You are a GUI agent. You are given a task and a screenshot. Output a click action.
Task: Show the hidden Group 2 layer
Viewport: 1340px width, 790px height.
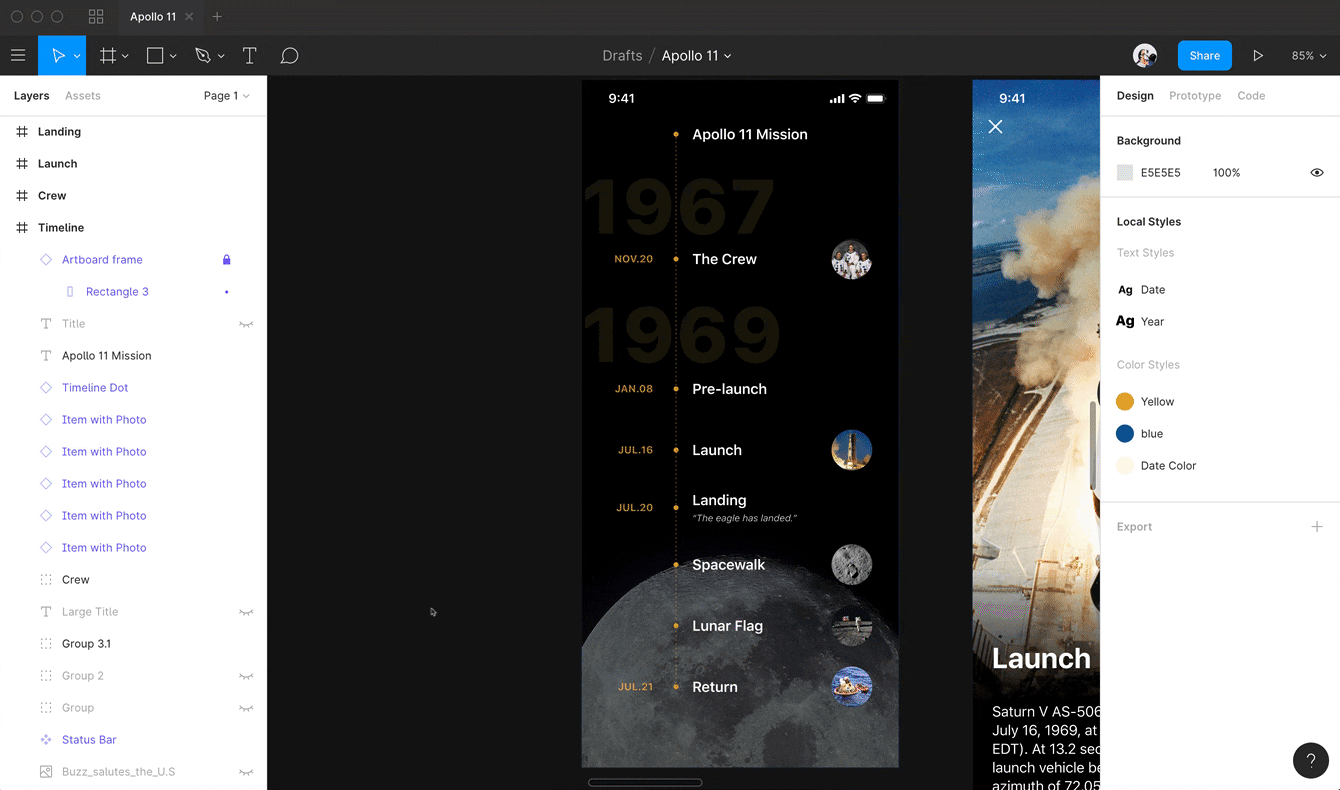click(246, 676)
